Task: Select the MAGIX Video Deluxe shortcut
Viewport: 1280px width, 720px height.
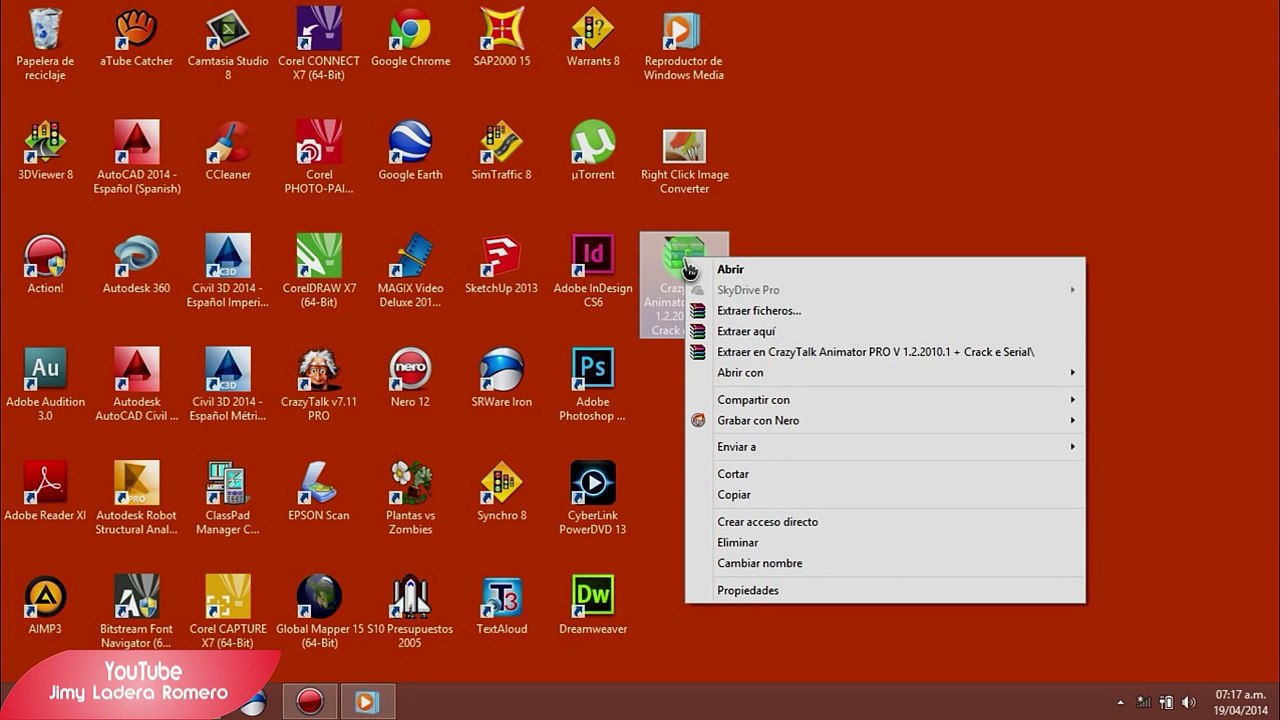Action: [x=410, y=271]
